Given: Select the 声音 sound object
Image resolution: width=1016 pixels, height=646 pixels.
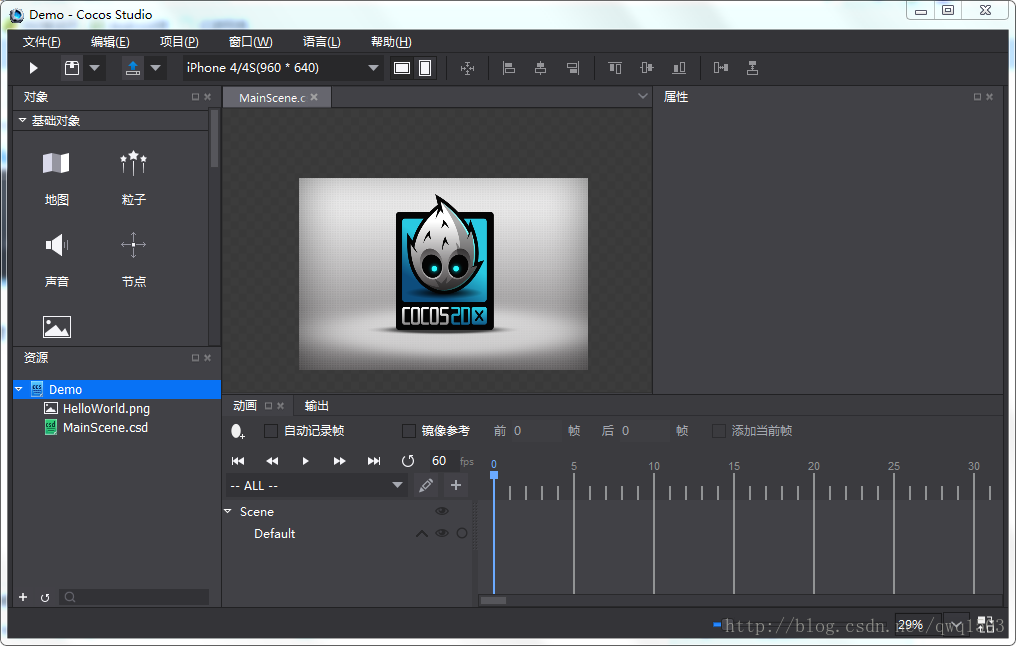Looking at the screenshot, I should 56,260.
